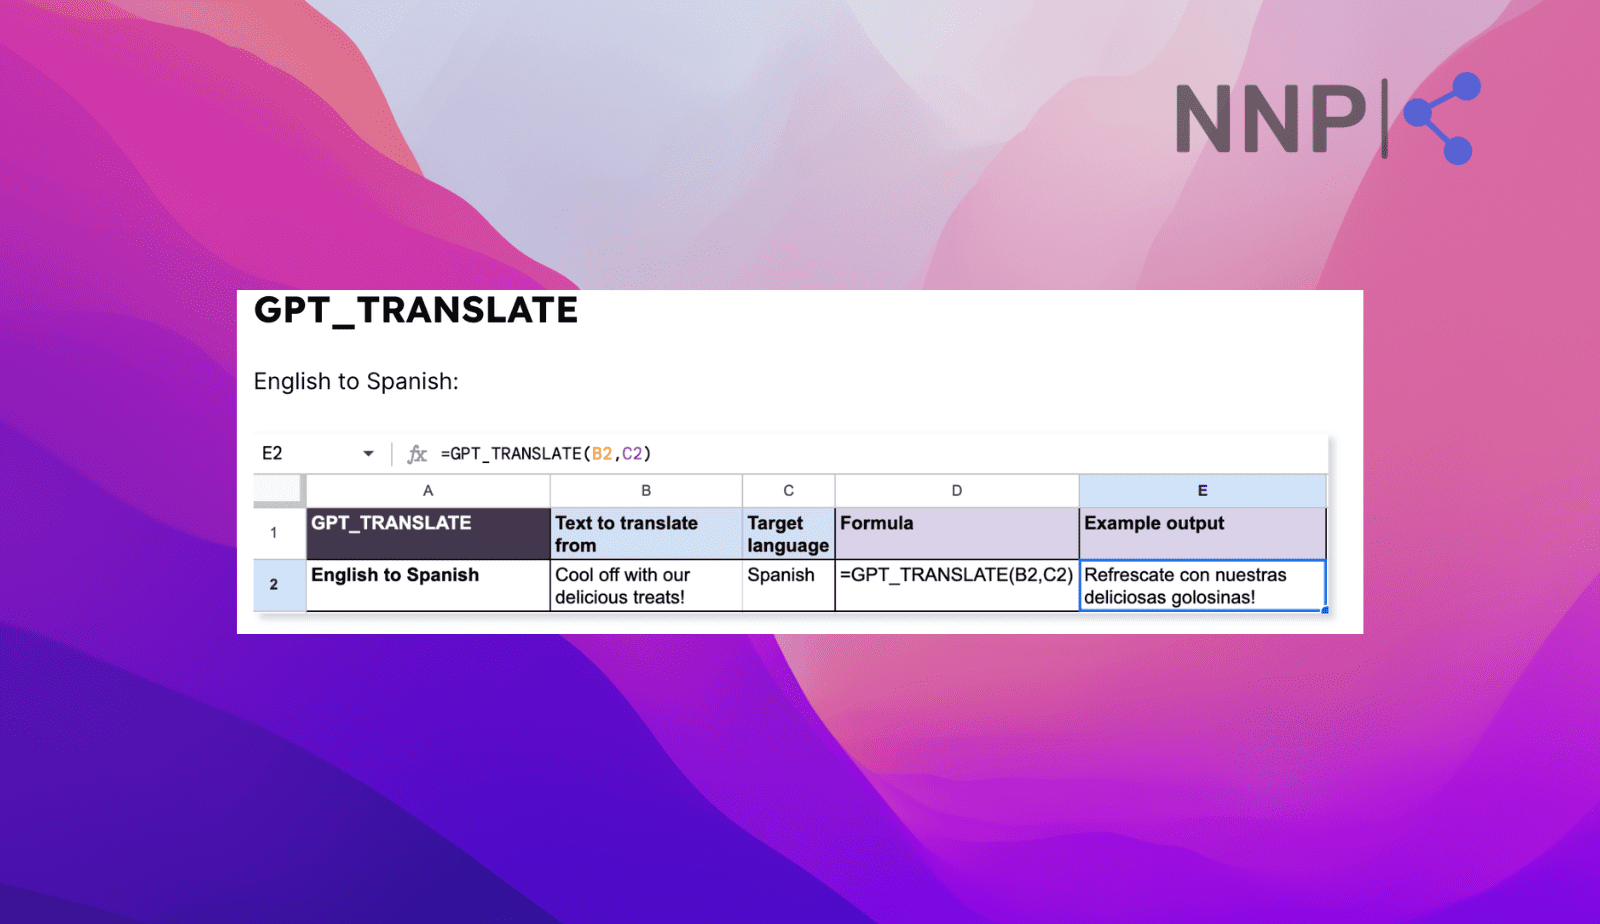Click the NNP share logo icon
Image resolution: width=1600 pixels, height=924 pixels.
point(1442,118)
